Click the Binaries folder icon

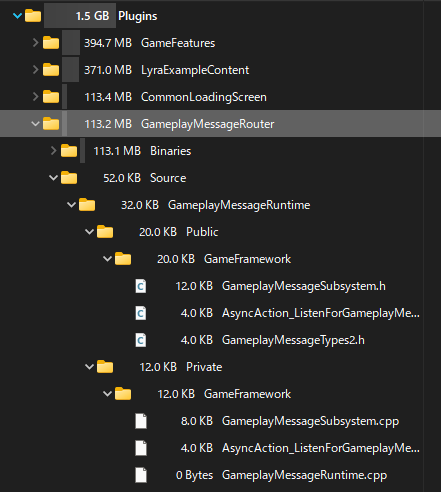[69, 151]
